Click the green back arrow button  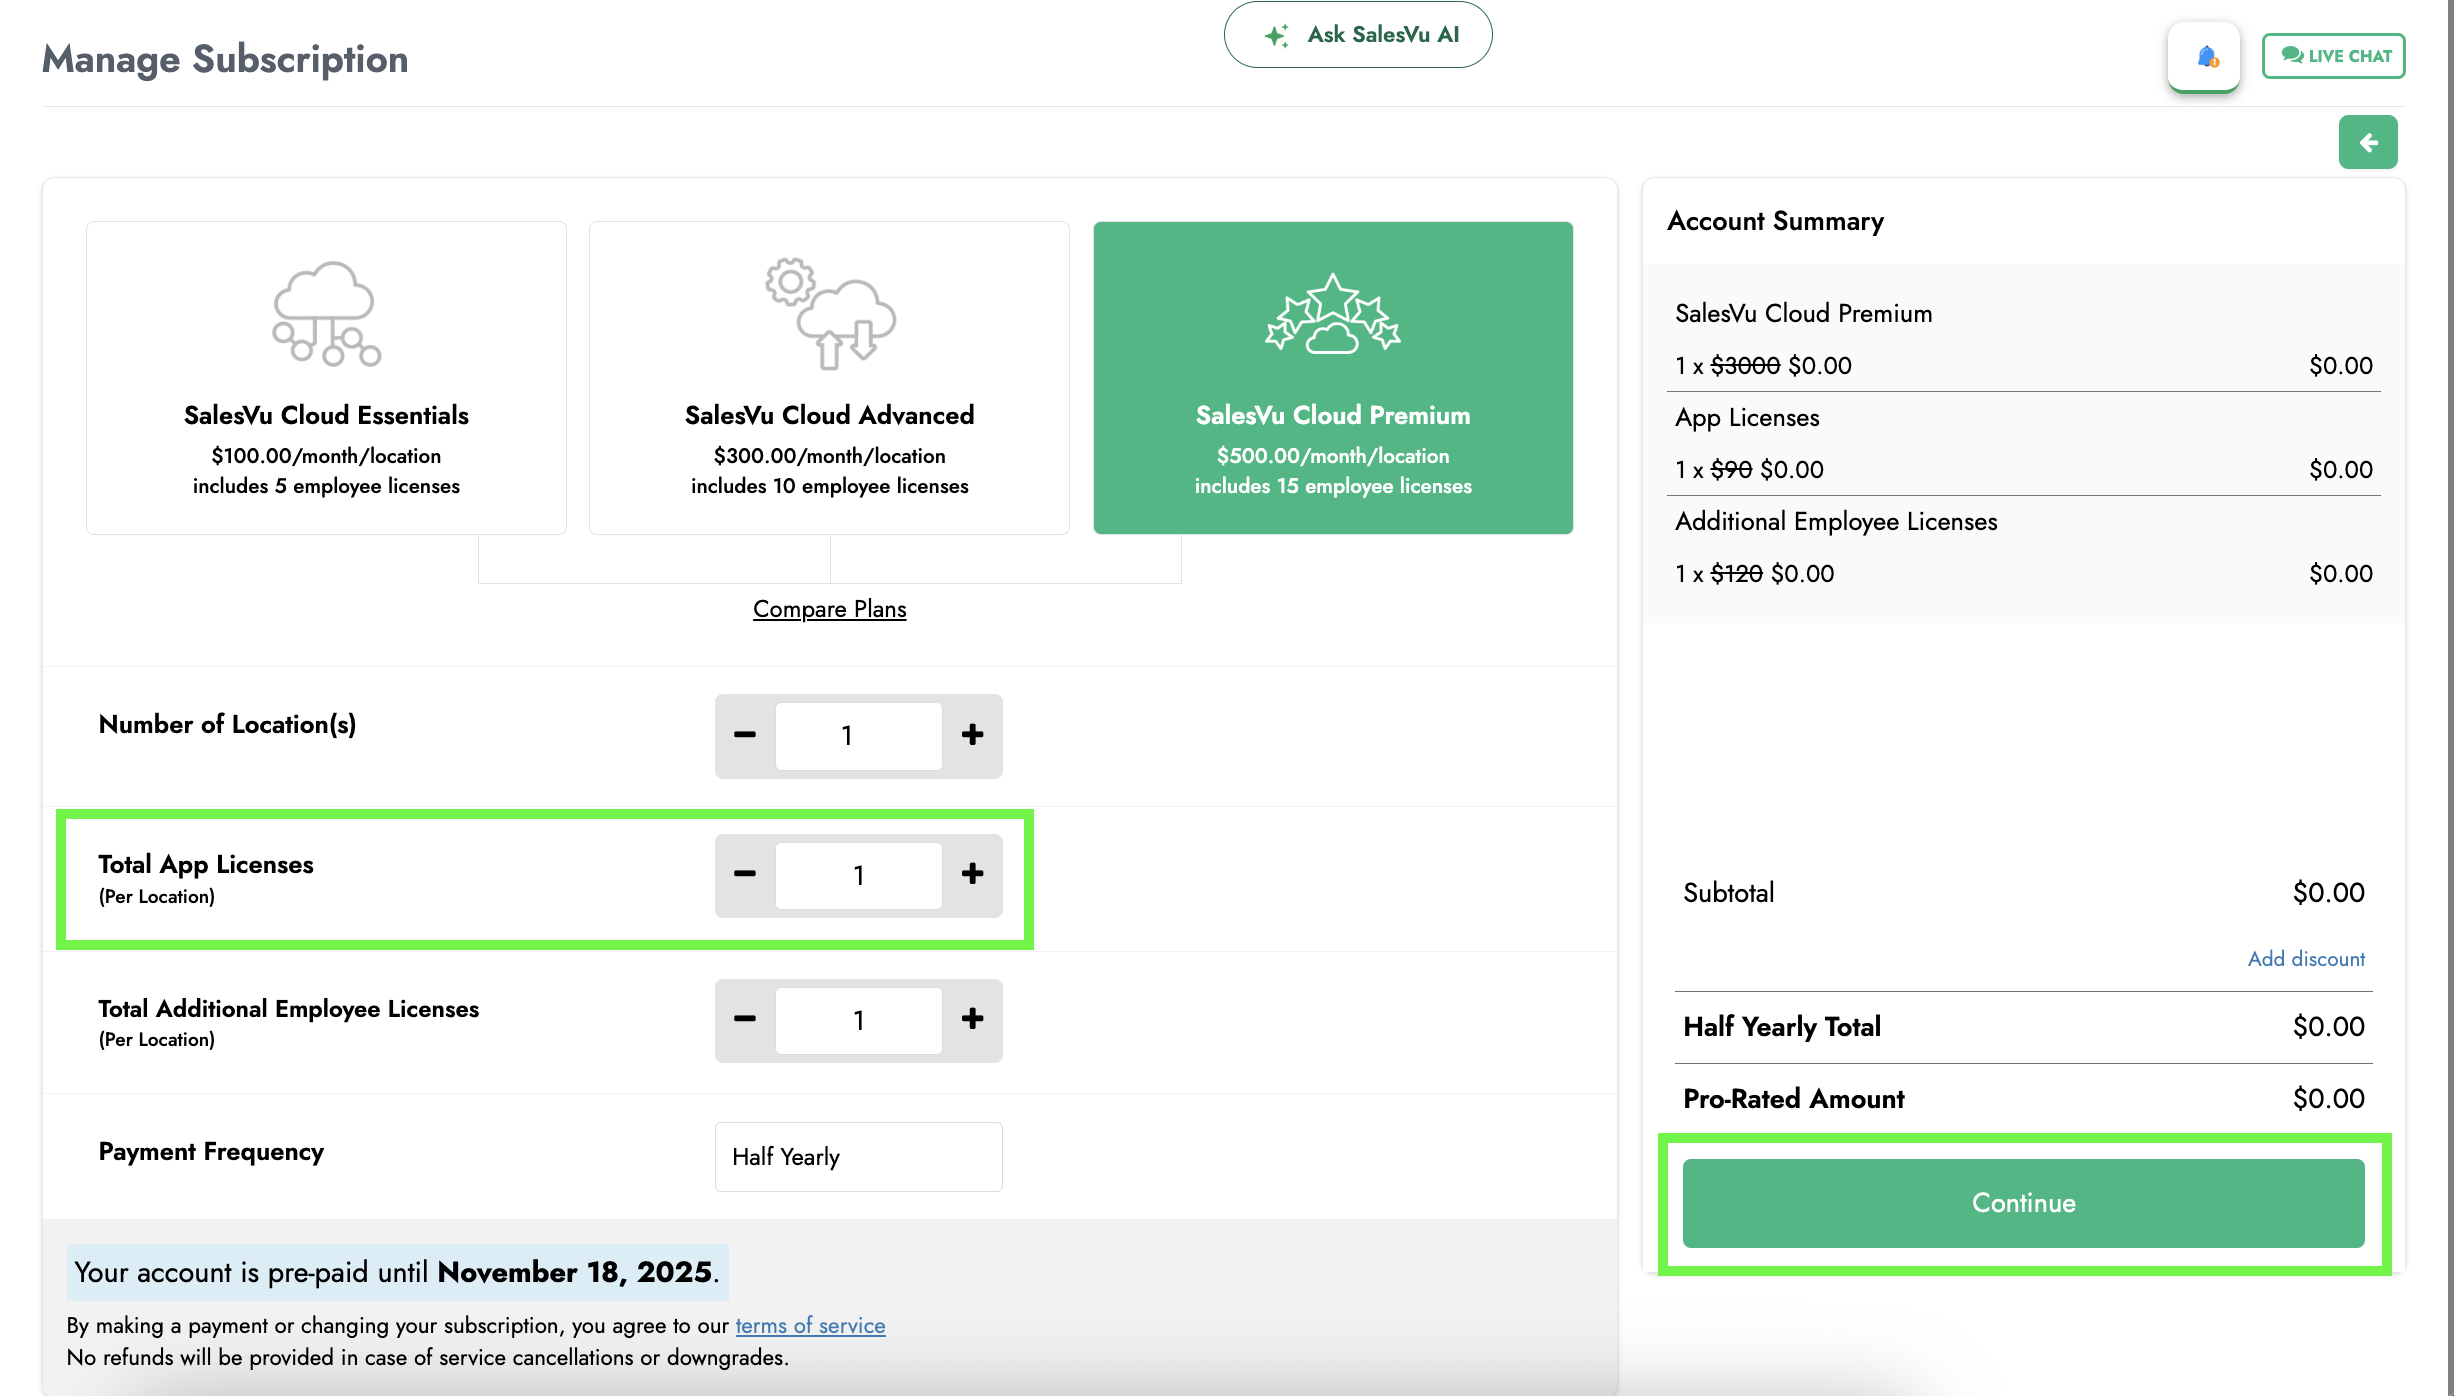[x=2367, y=143]
